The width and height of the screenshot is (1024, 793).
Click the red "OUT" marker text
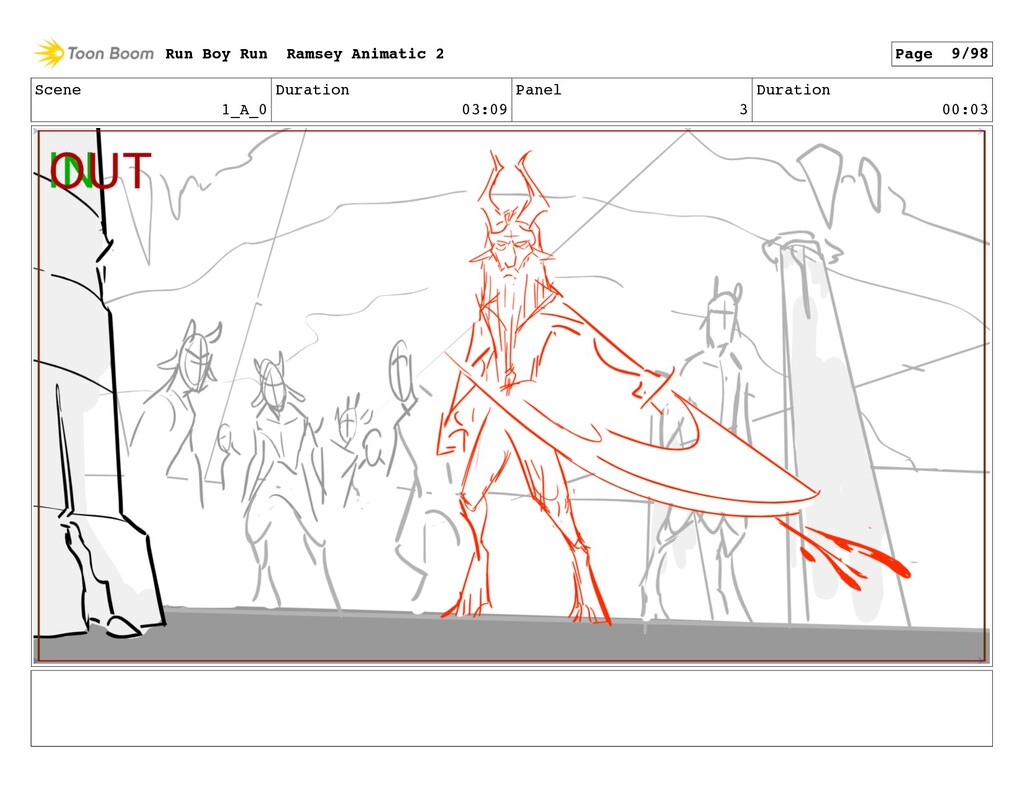coord(101,171)
